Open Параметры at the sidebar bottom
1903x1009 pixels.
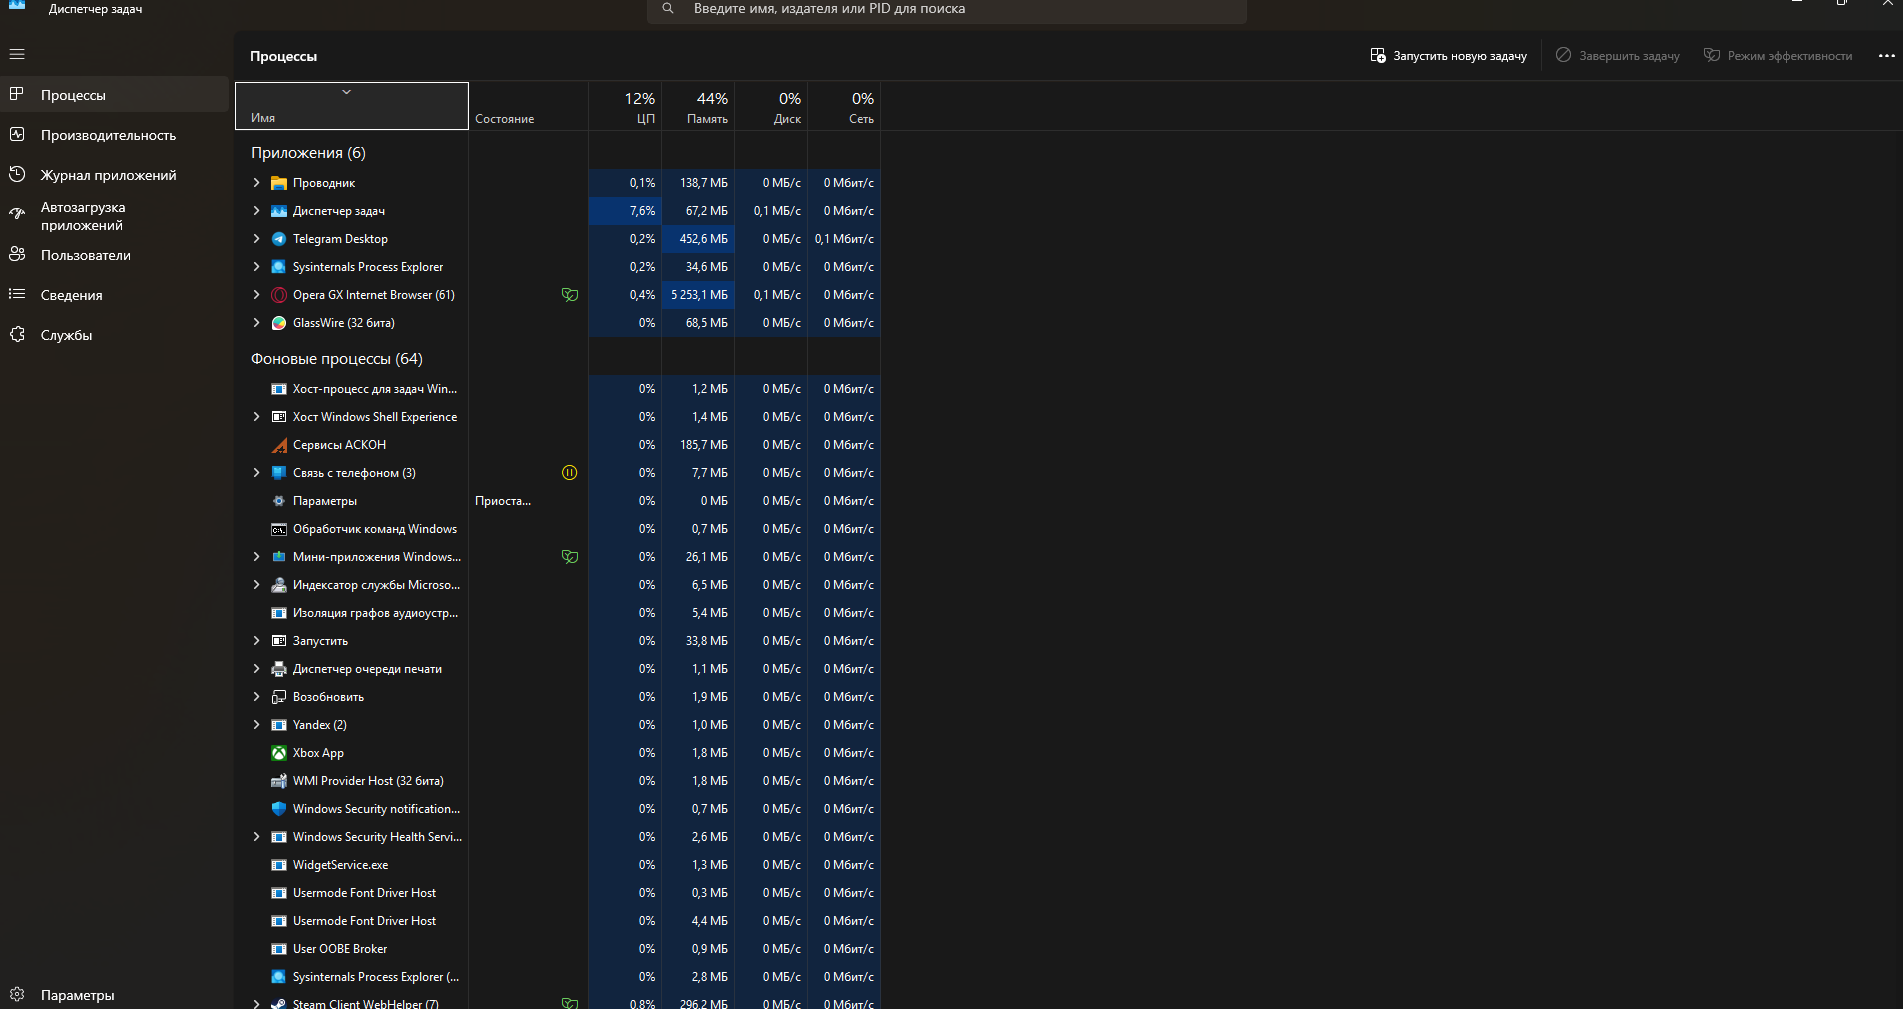[77, 995]
